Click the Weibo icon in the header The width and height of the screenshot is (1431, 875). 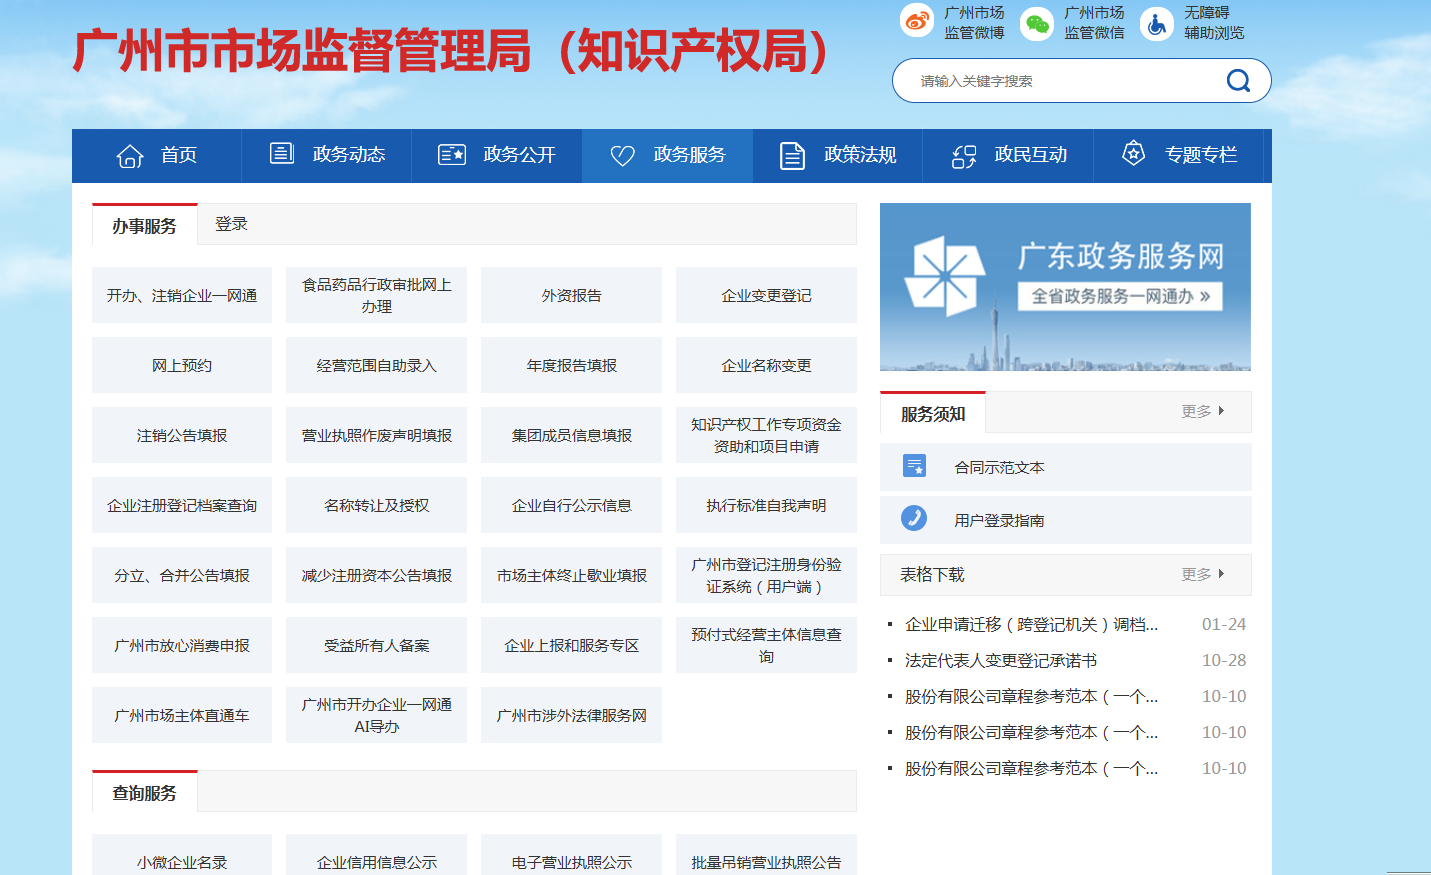pos(916,21)
